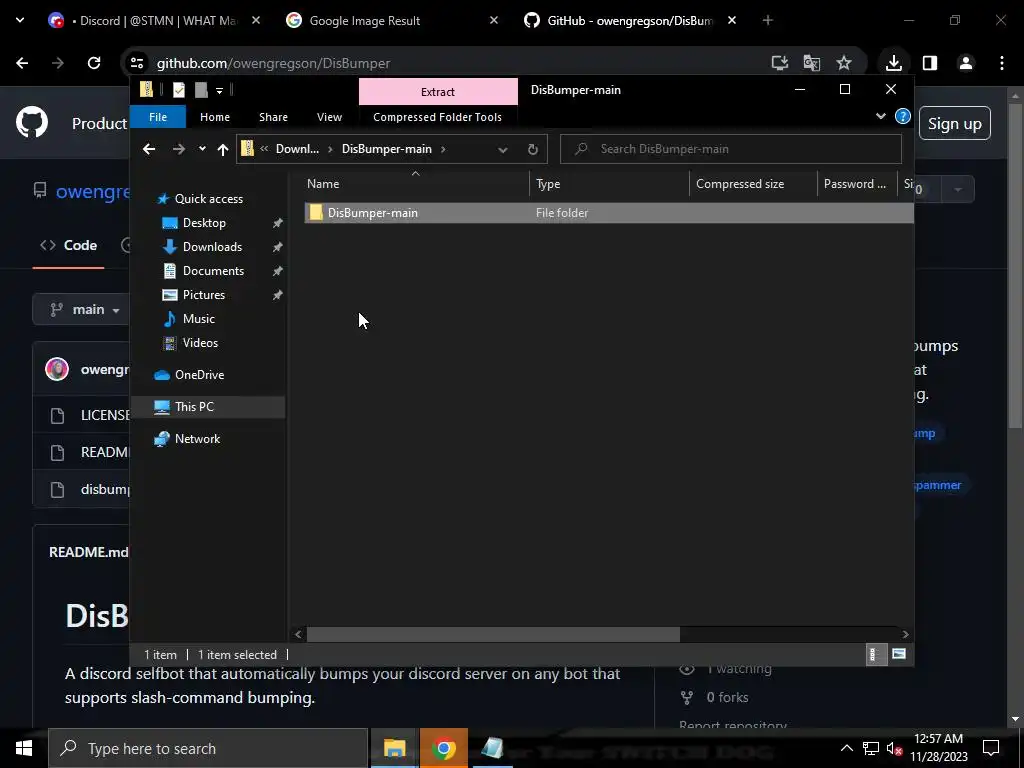Switch to Details view icon in status bar
1024x768 pixels.
(x=874, y=654)
